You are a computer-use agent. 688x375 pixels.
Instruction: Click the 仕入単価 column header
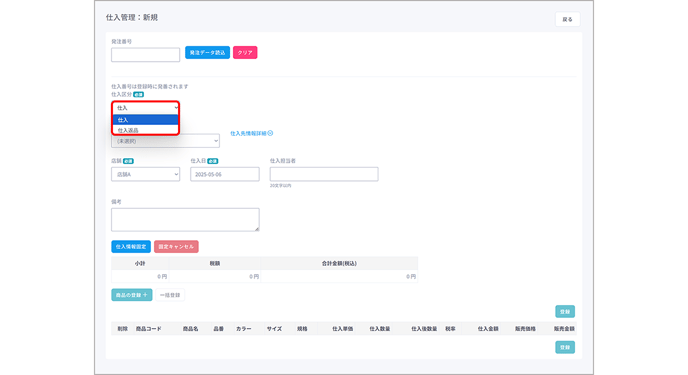(342, 329)
